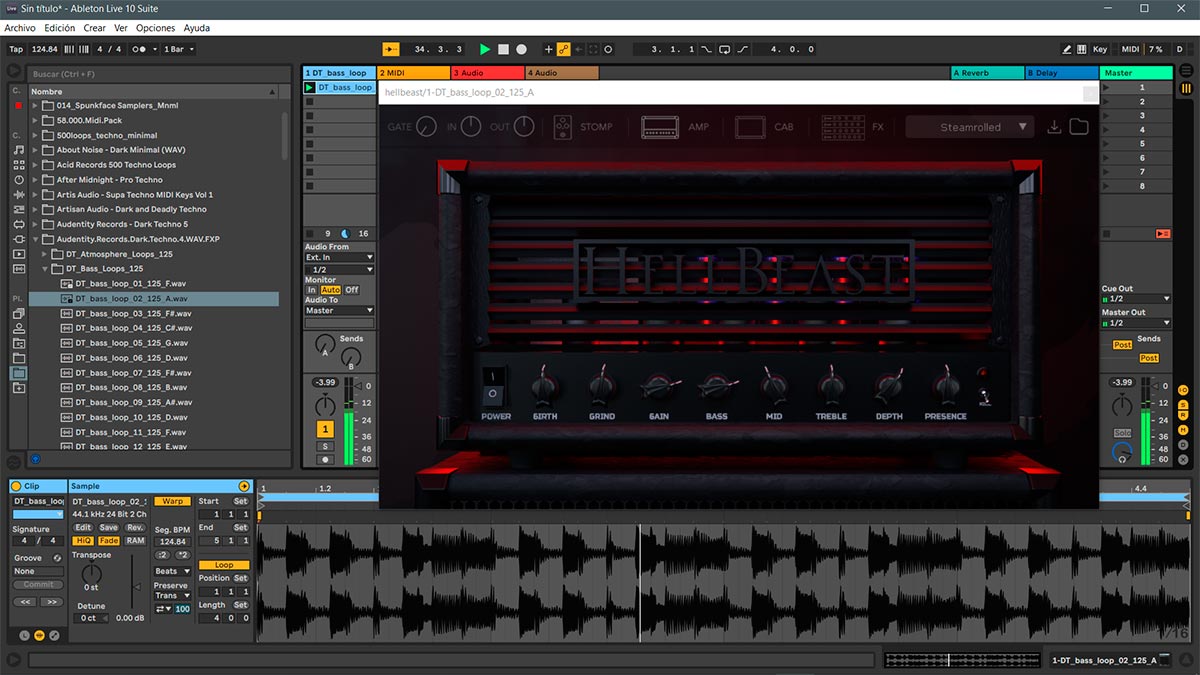The image size is (1200, 675).
Task: Toggle the MIDI arrangement overdub plus button
Action: point(548,49)
